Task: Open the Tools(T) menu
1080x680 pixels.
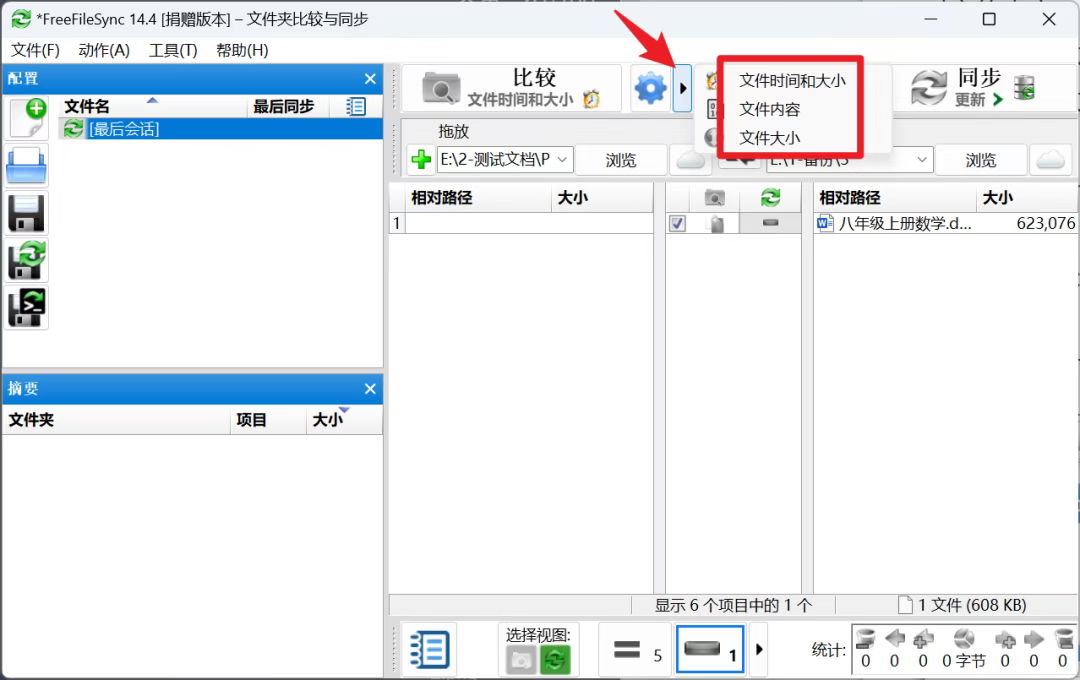Action: pyautogui.click(x=173, y=50)
